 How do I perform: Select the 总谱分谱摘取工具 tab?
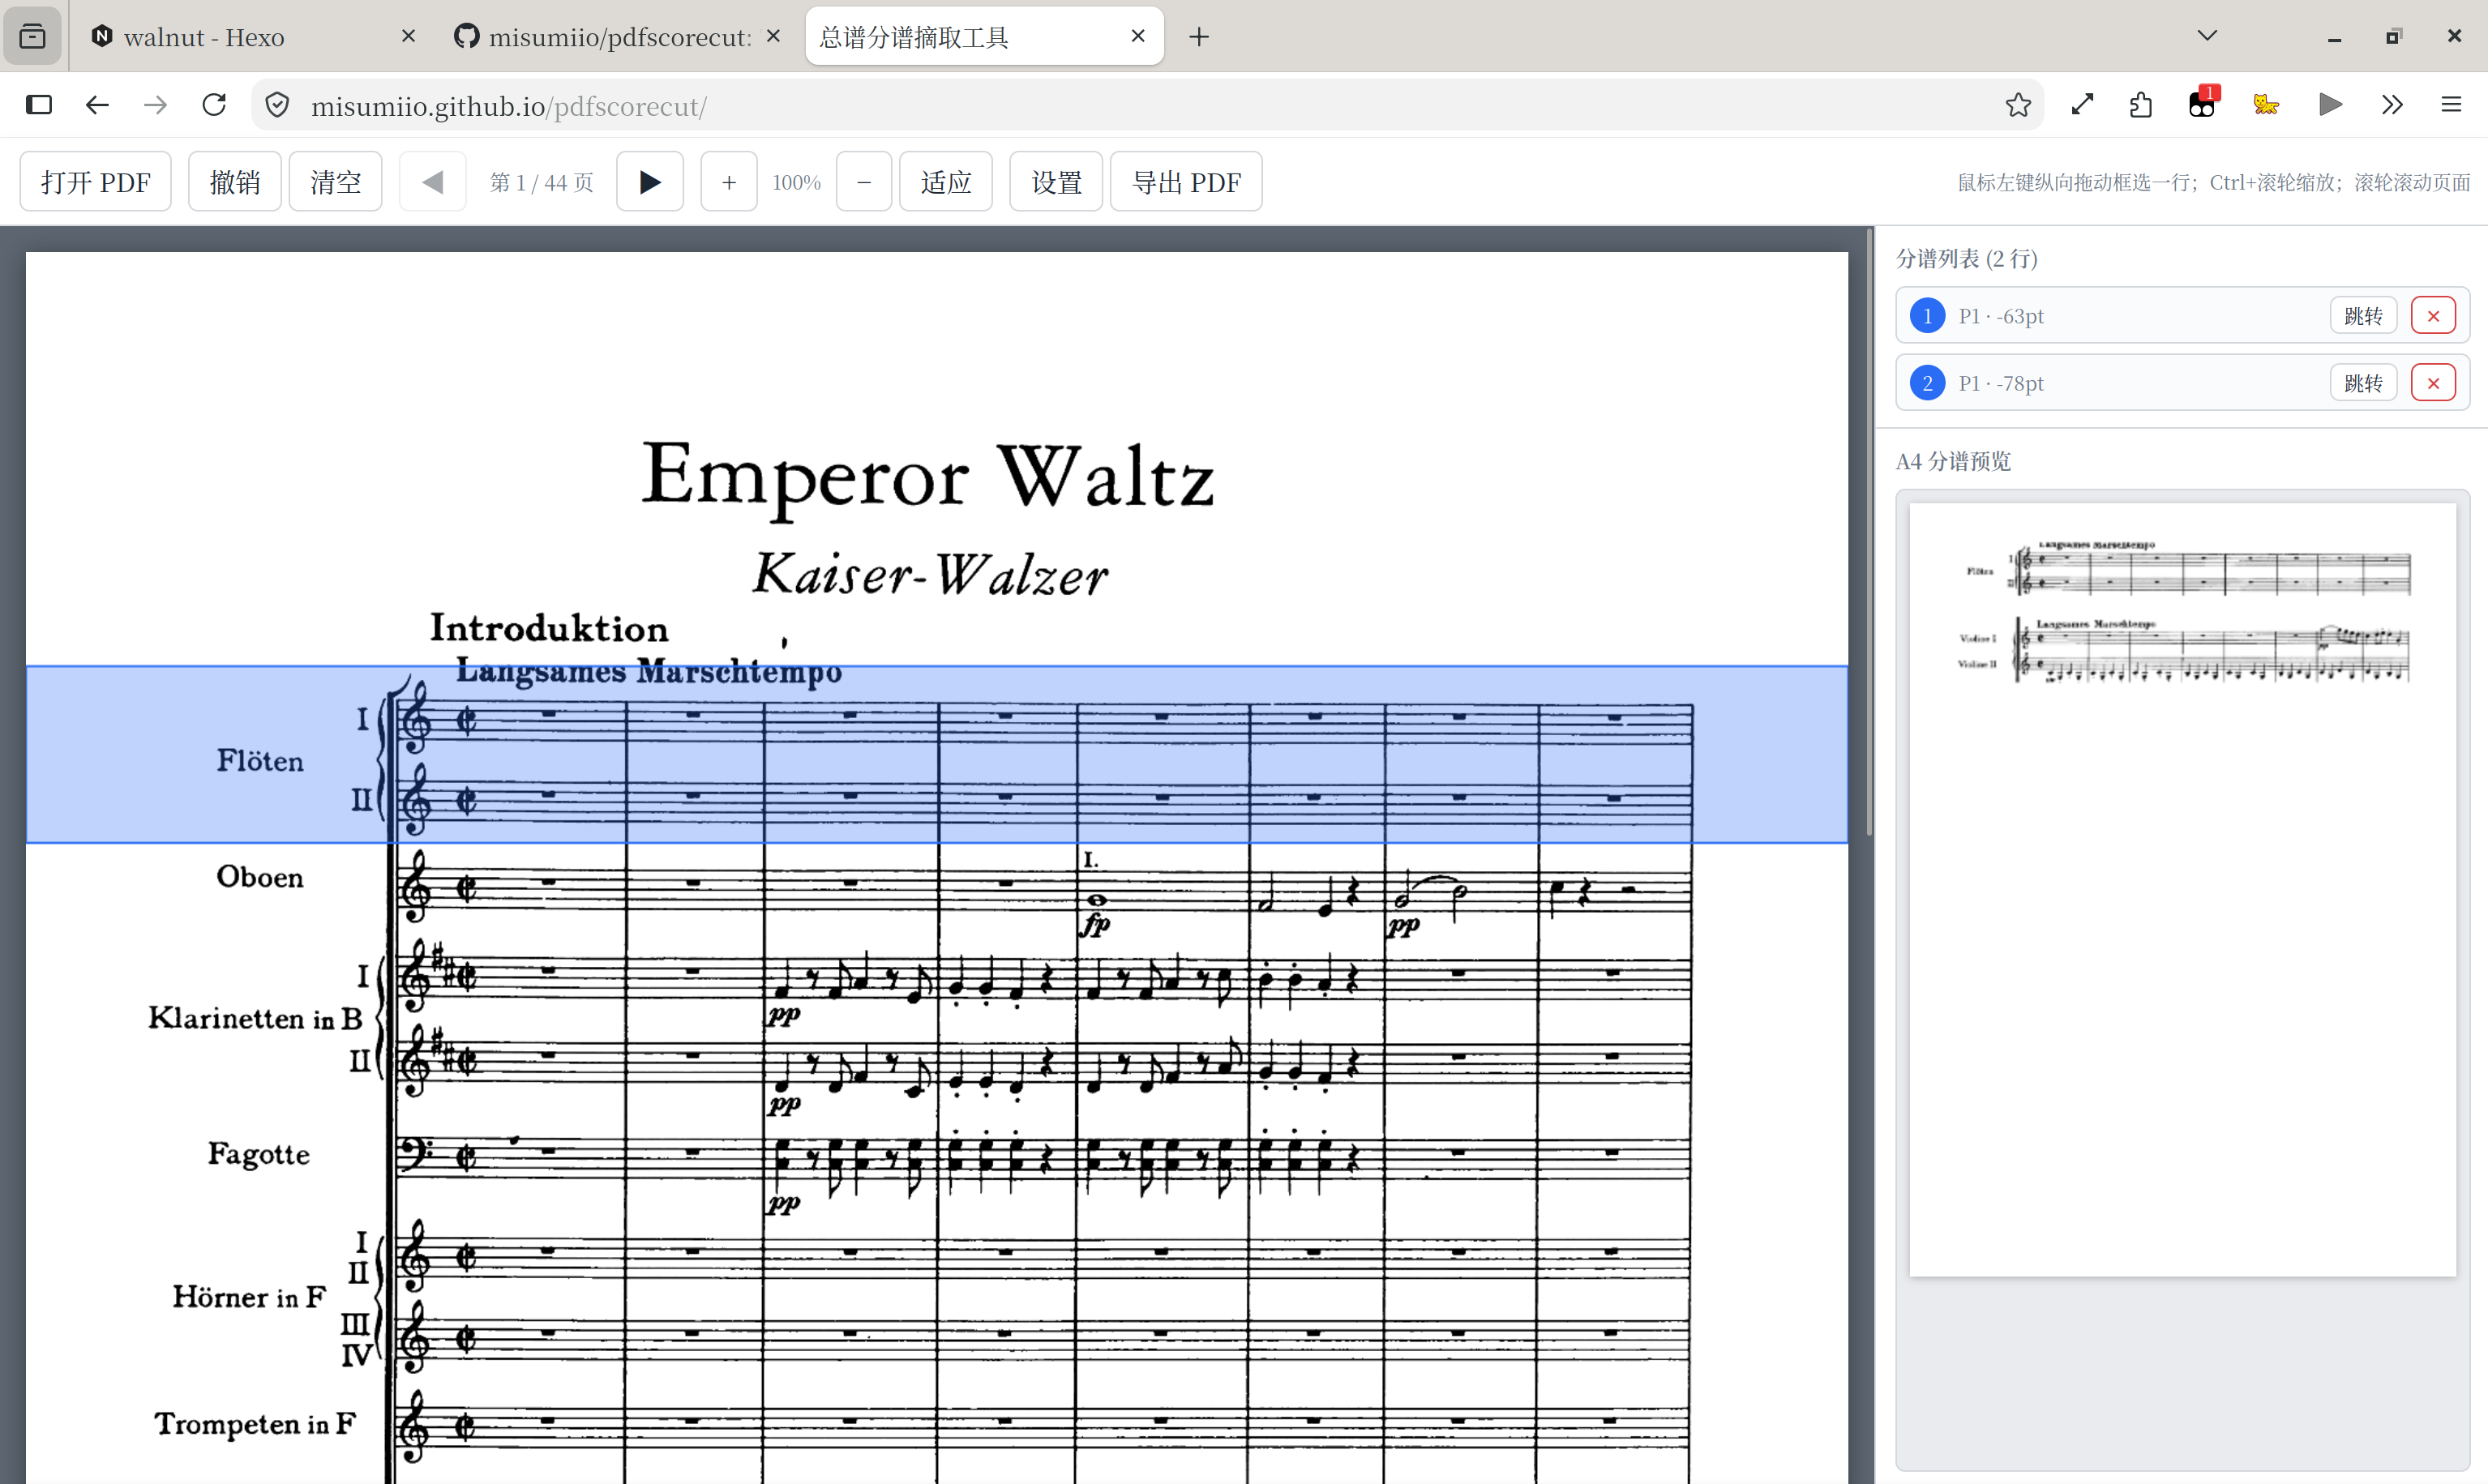(984, 37)
